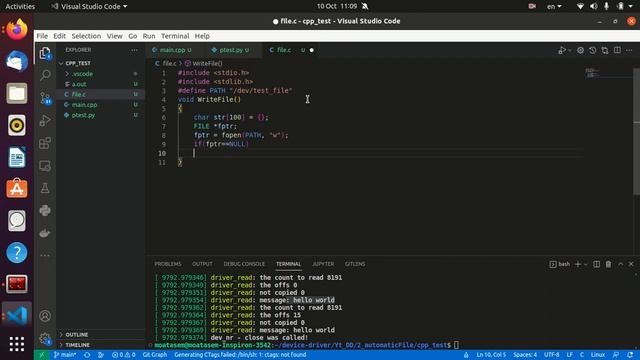Switch to the Problems panel tab
The image size is (640, 360).
tap(168, 264)
